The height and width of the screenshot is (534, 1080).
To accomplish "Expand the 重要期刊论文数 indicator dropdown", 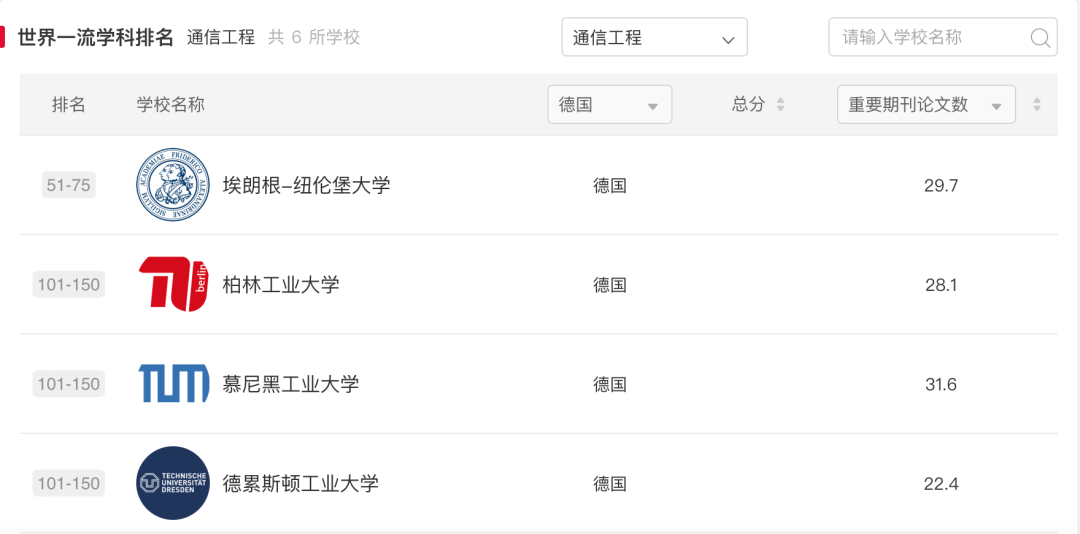I will [926, 105].
